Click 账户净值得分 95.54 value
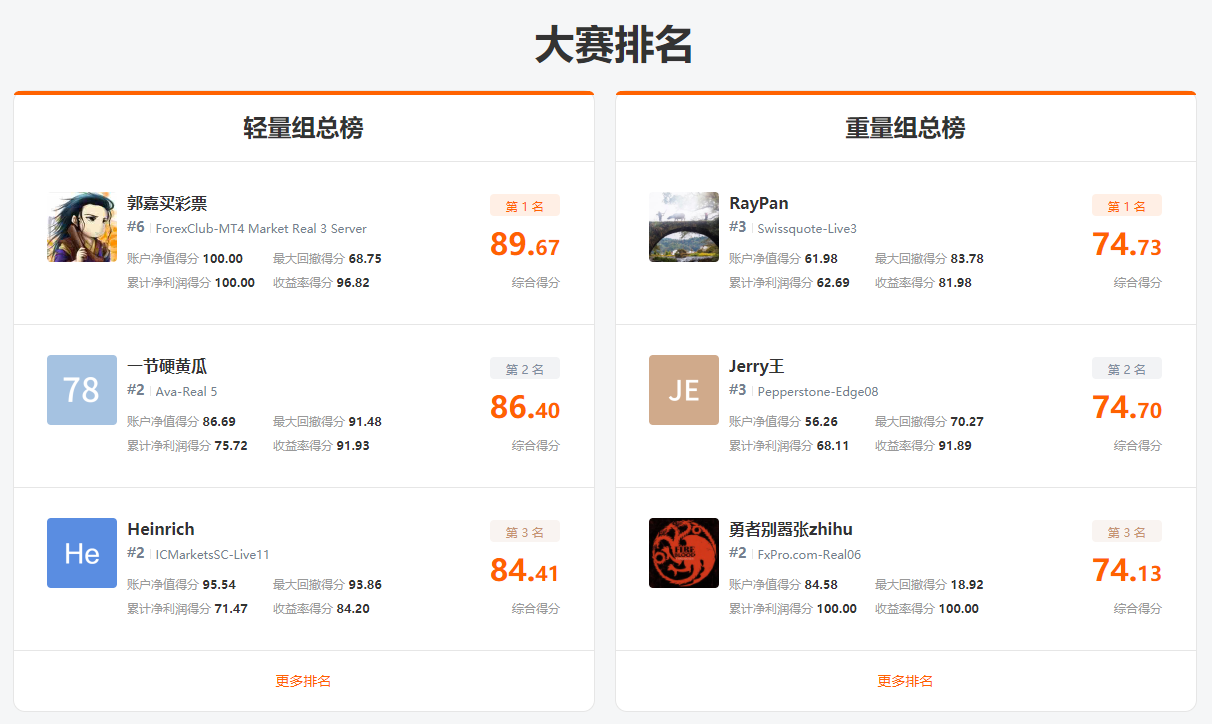 click(x=219, y=584)
